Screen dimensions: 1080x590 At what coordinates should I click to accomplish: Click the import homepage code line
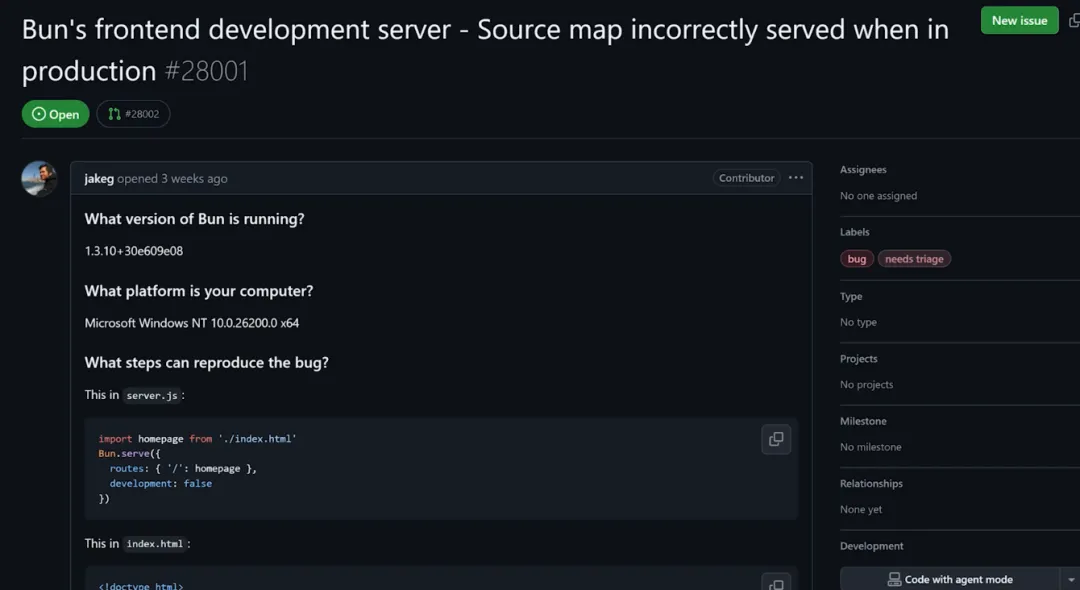click(x=197, y=439)
